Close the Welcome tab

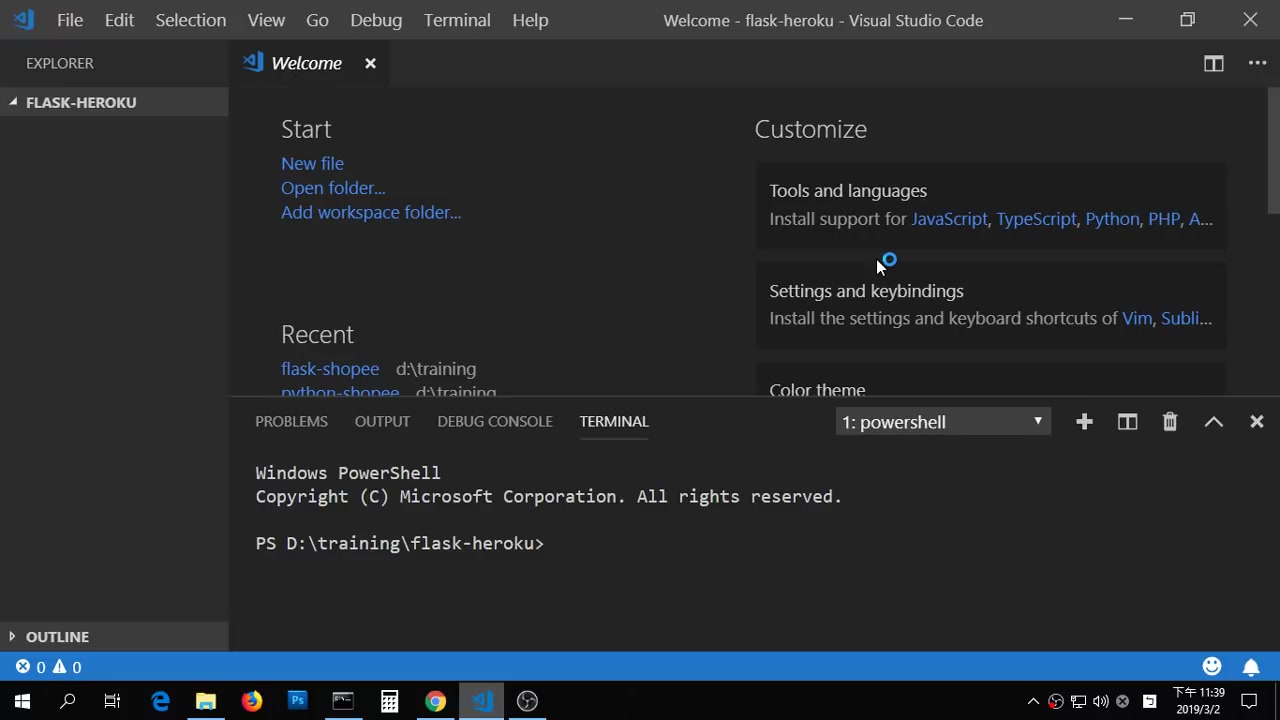pyautogui.click(x=370, y=63)
